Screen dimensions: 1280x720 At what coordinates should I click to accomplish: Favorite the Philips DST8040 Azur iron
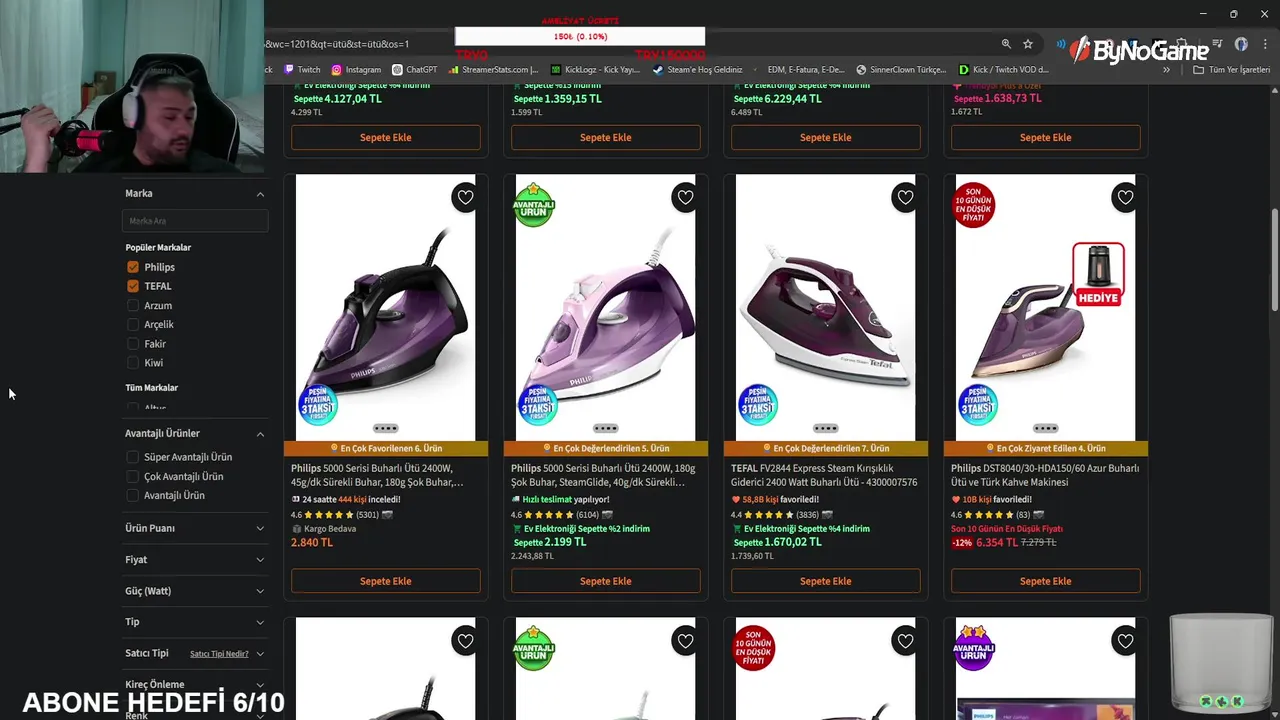(1125, 197)
